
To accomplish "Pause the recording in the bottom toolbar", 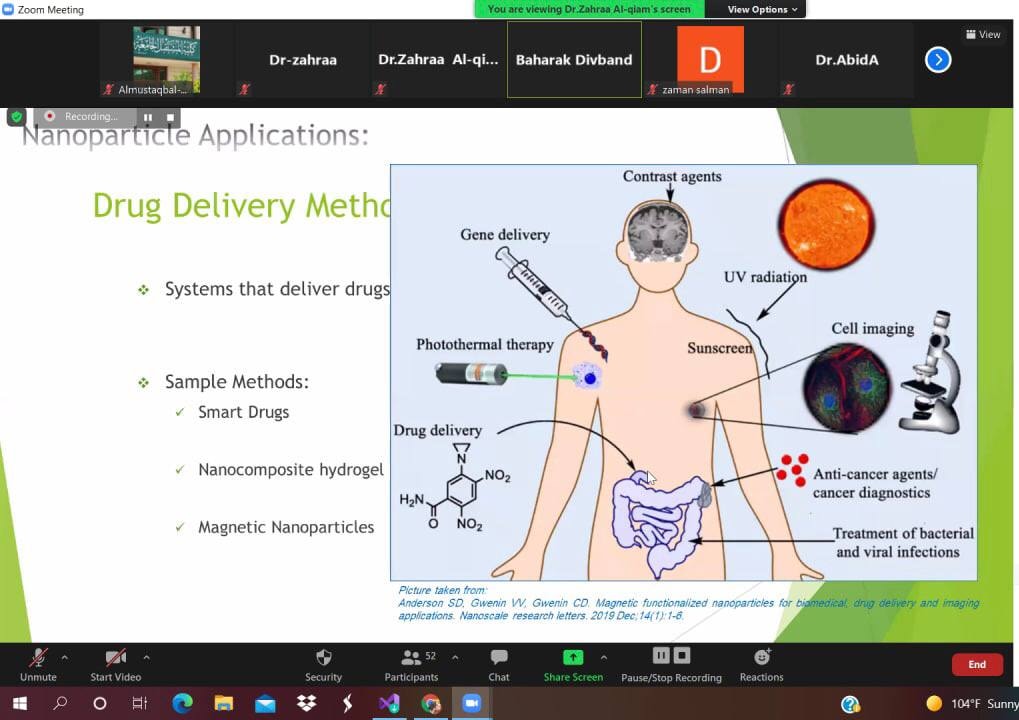I will click(660, 656).
